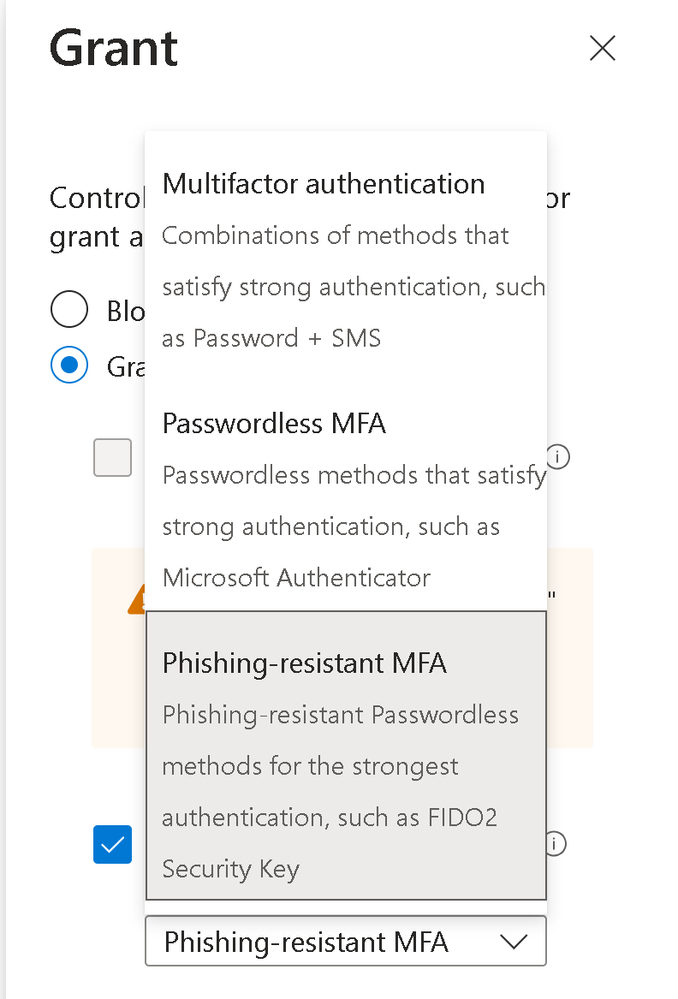This screenshot has height=999, width=678.
Task: Select the Block access radio button
Action: [x=69, y=309]
